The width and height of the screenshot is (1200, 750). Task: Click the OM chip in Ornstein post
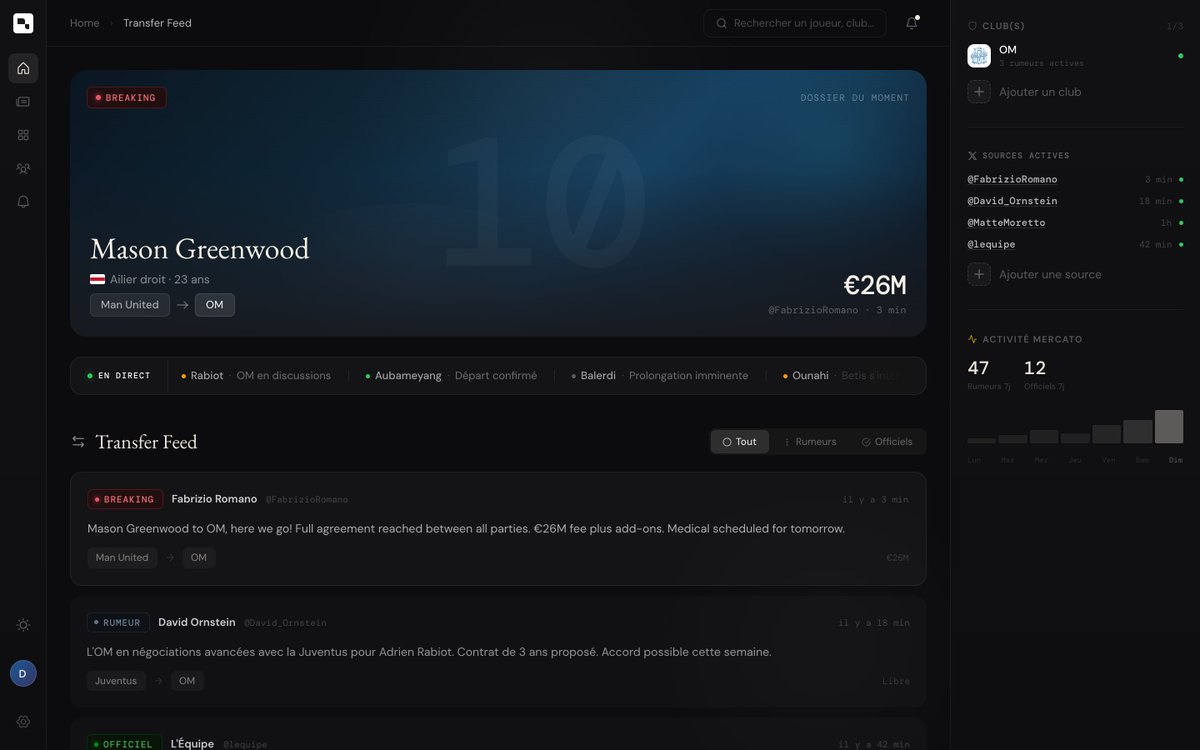[x=187, y=681]
